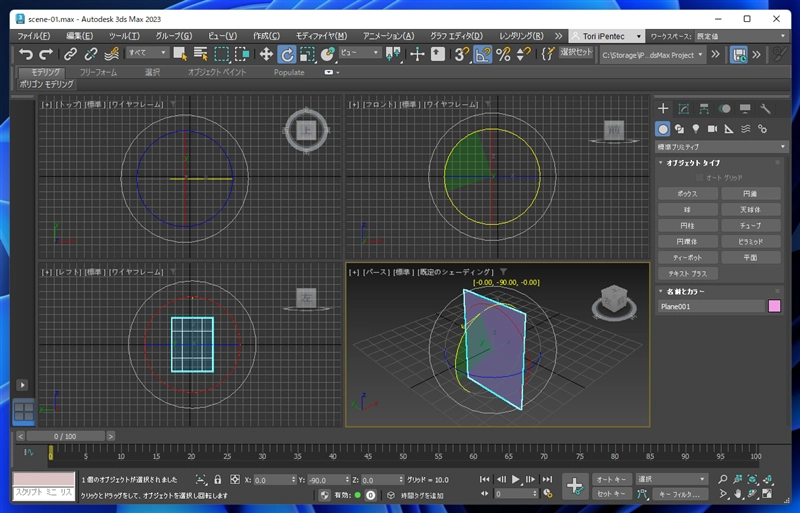
Task: Click the time slider 0 / 100 handle
Action: (65, 436)
